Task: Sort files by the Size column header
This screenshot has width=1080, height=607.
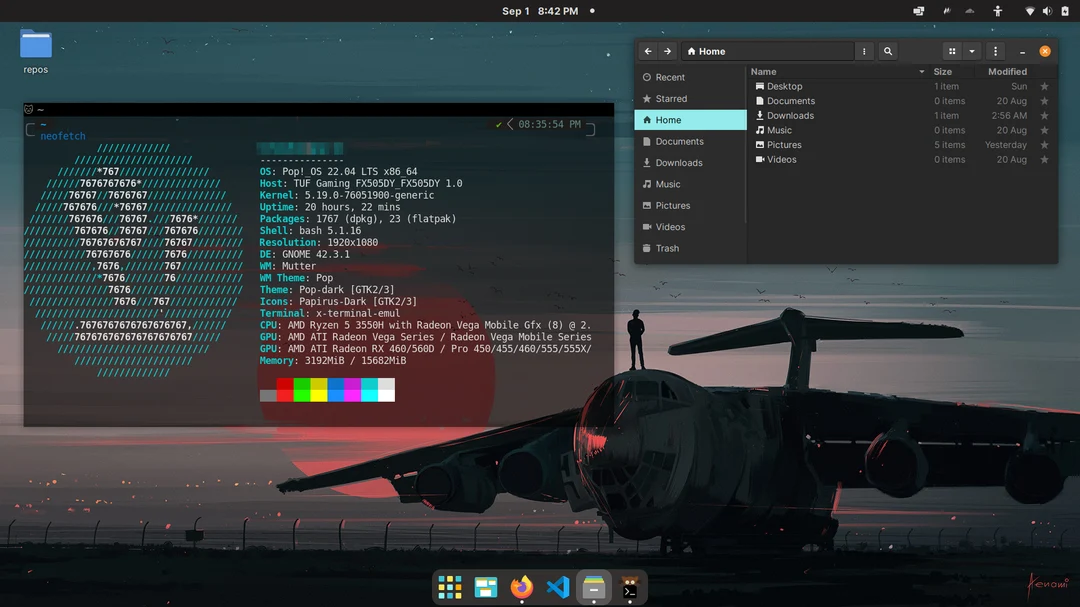Action: [x=941, y=71]
